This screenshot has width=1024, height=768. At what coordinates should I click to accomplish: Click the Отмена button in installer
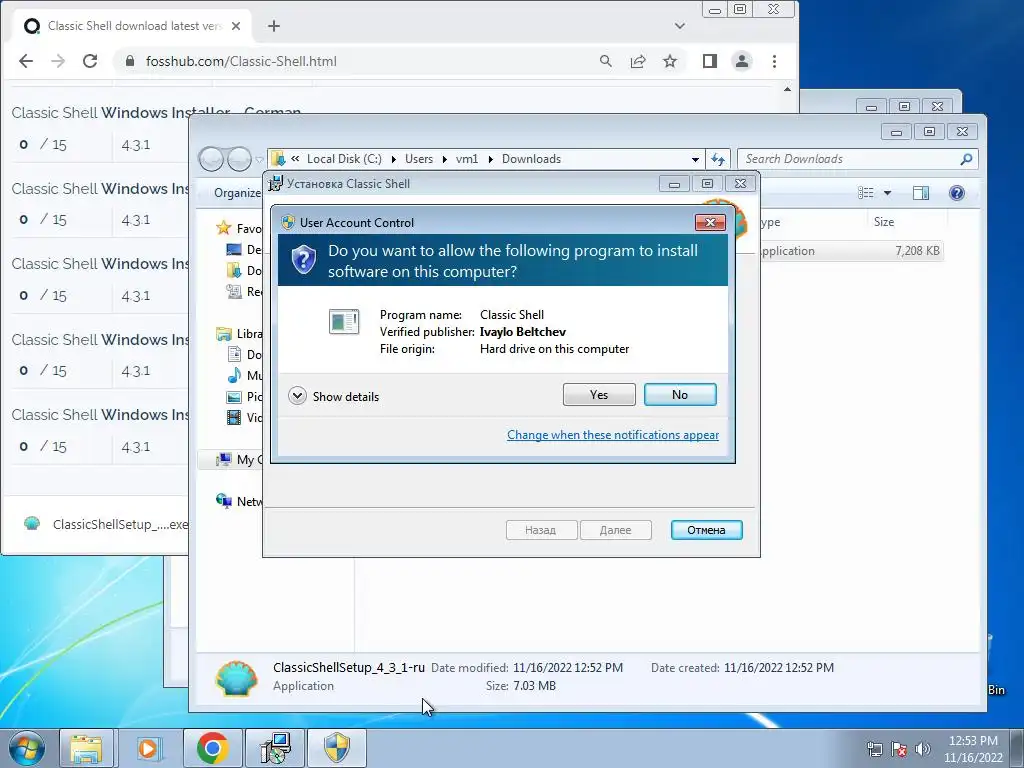coord(706,530)
